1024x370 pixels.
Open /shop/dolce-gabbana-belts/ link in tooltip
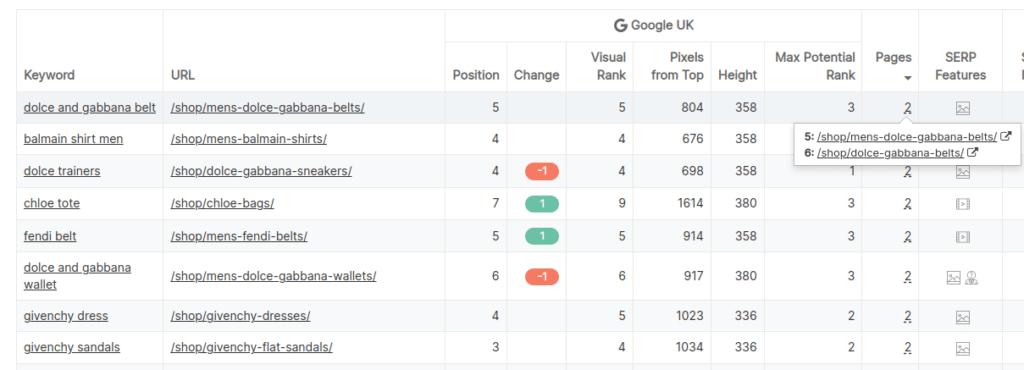(890, 153)
